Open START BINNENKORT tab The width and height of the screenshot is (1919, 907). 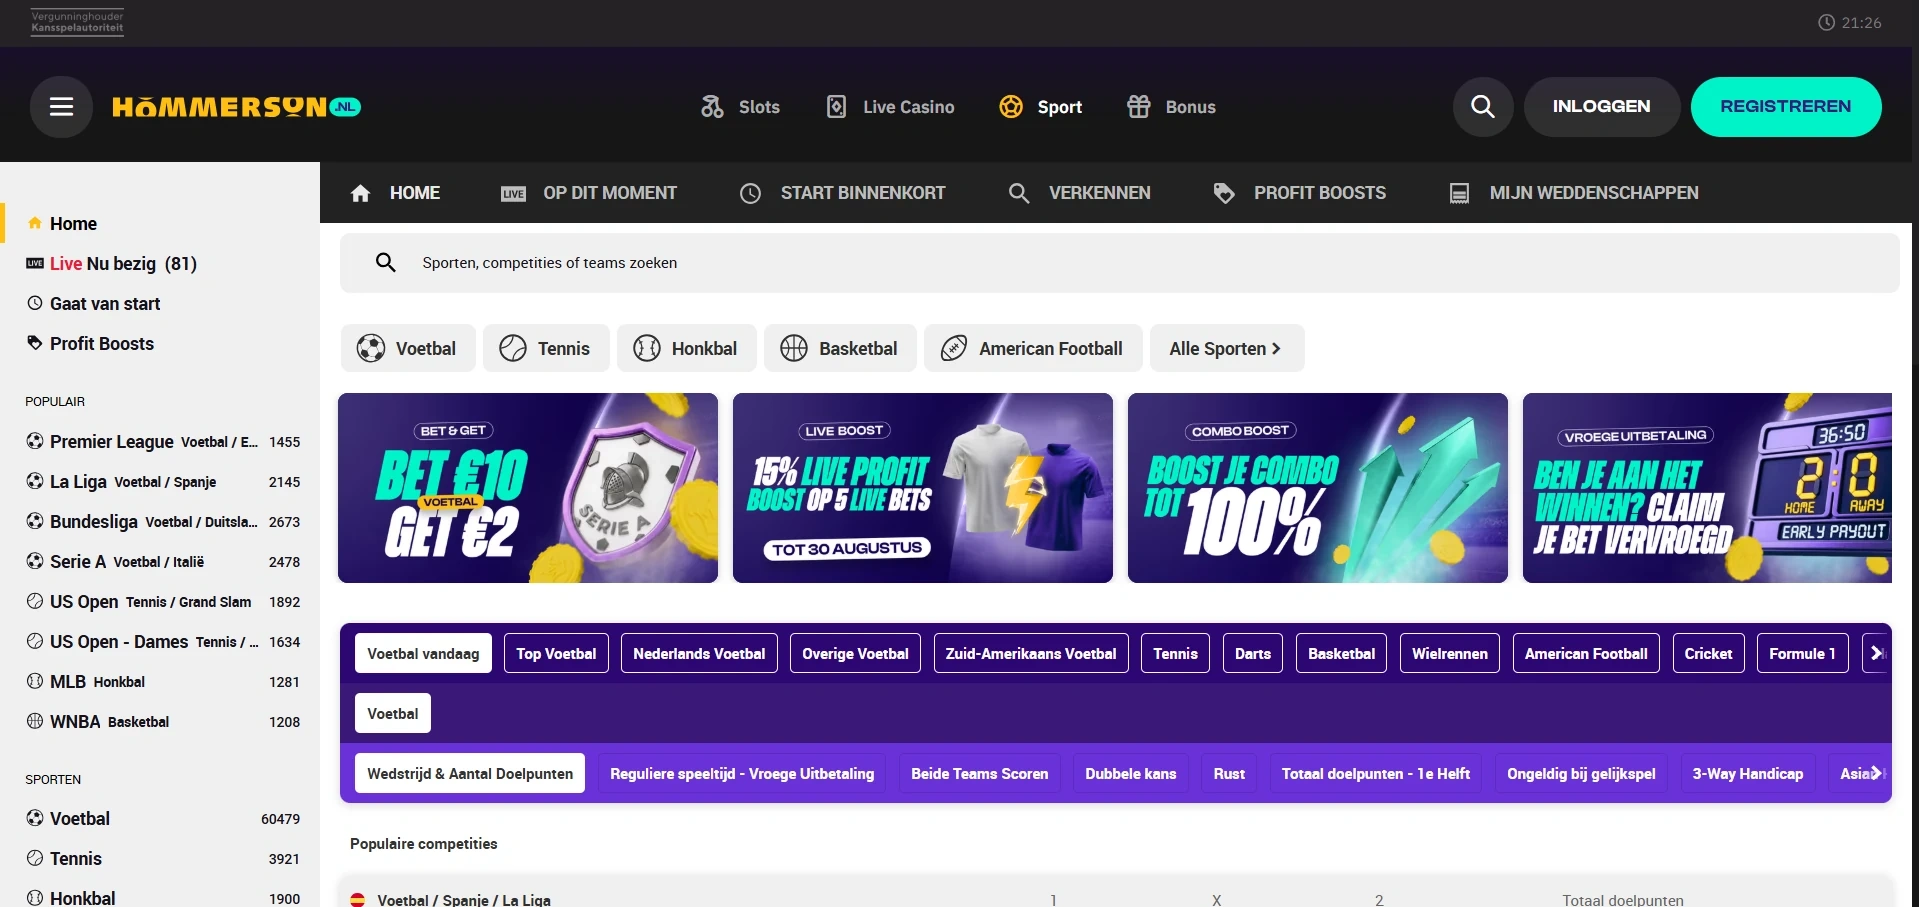point(842,193)
